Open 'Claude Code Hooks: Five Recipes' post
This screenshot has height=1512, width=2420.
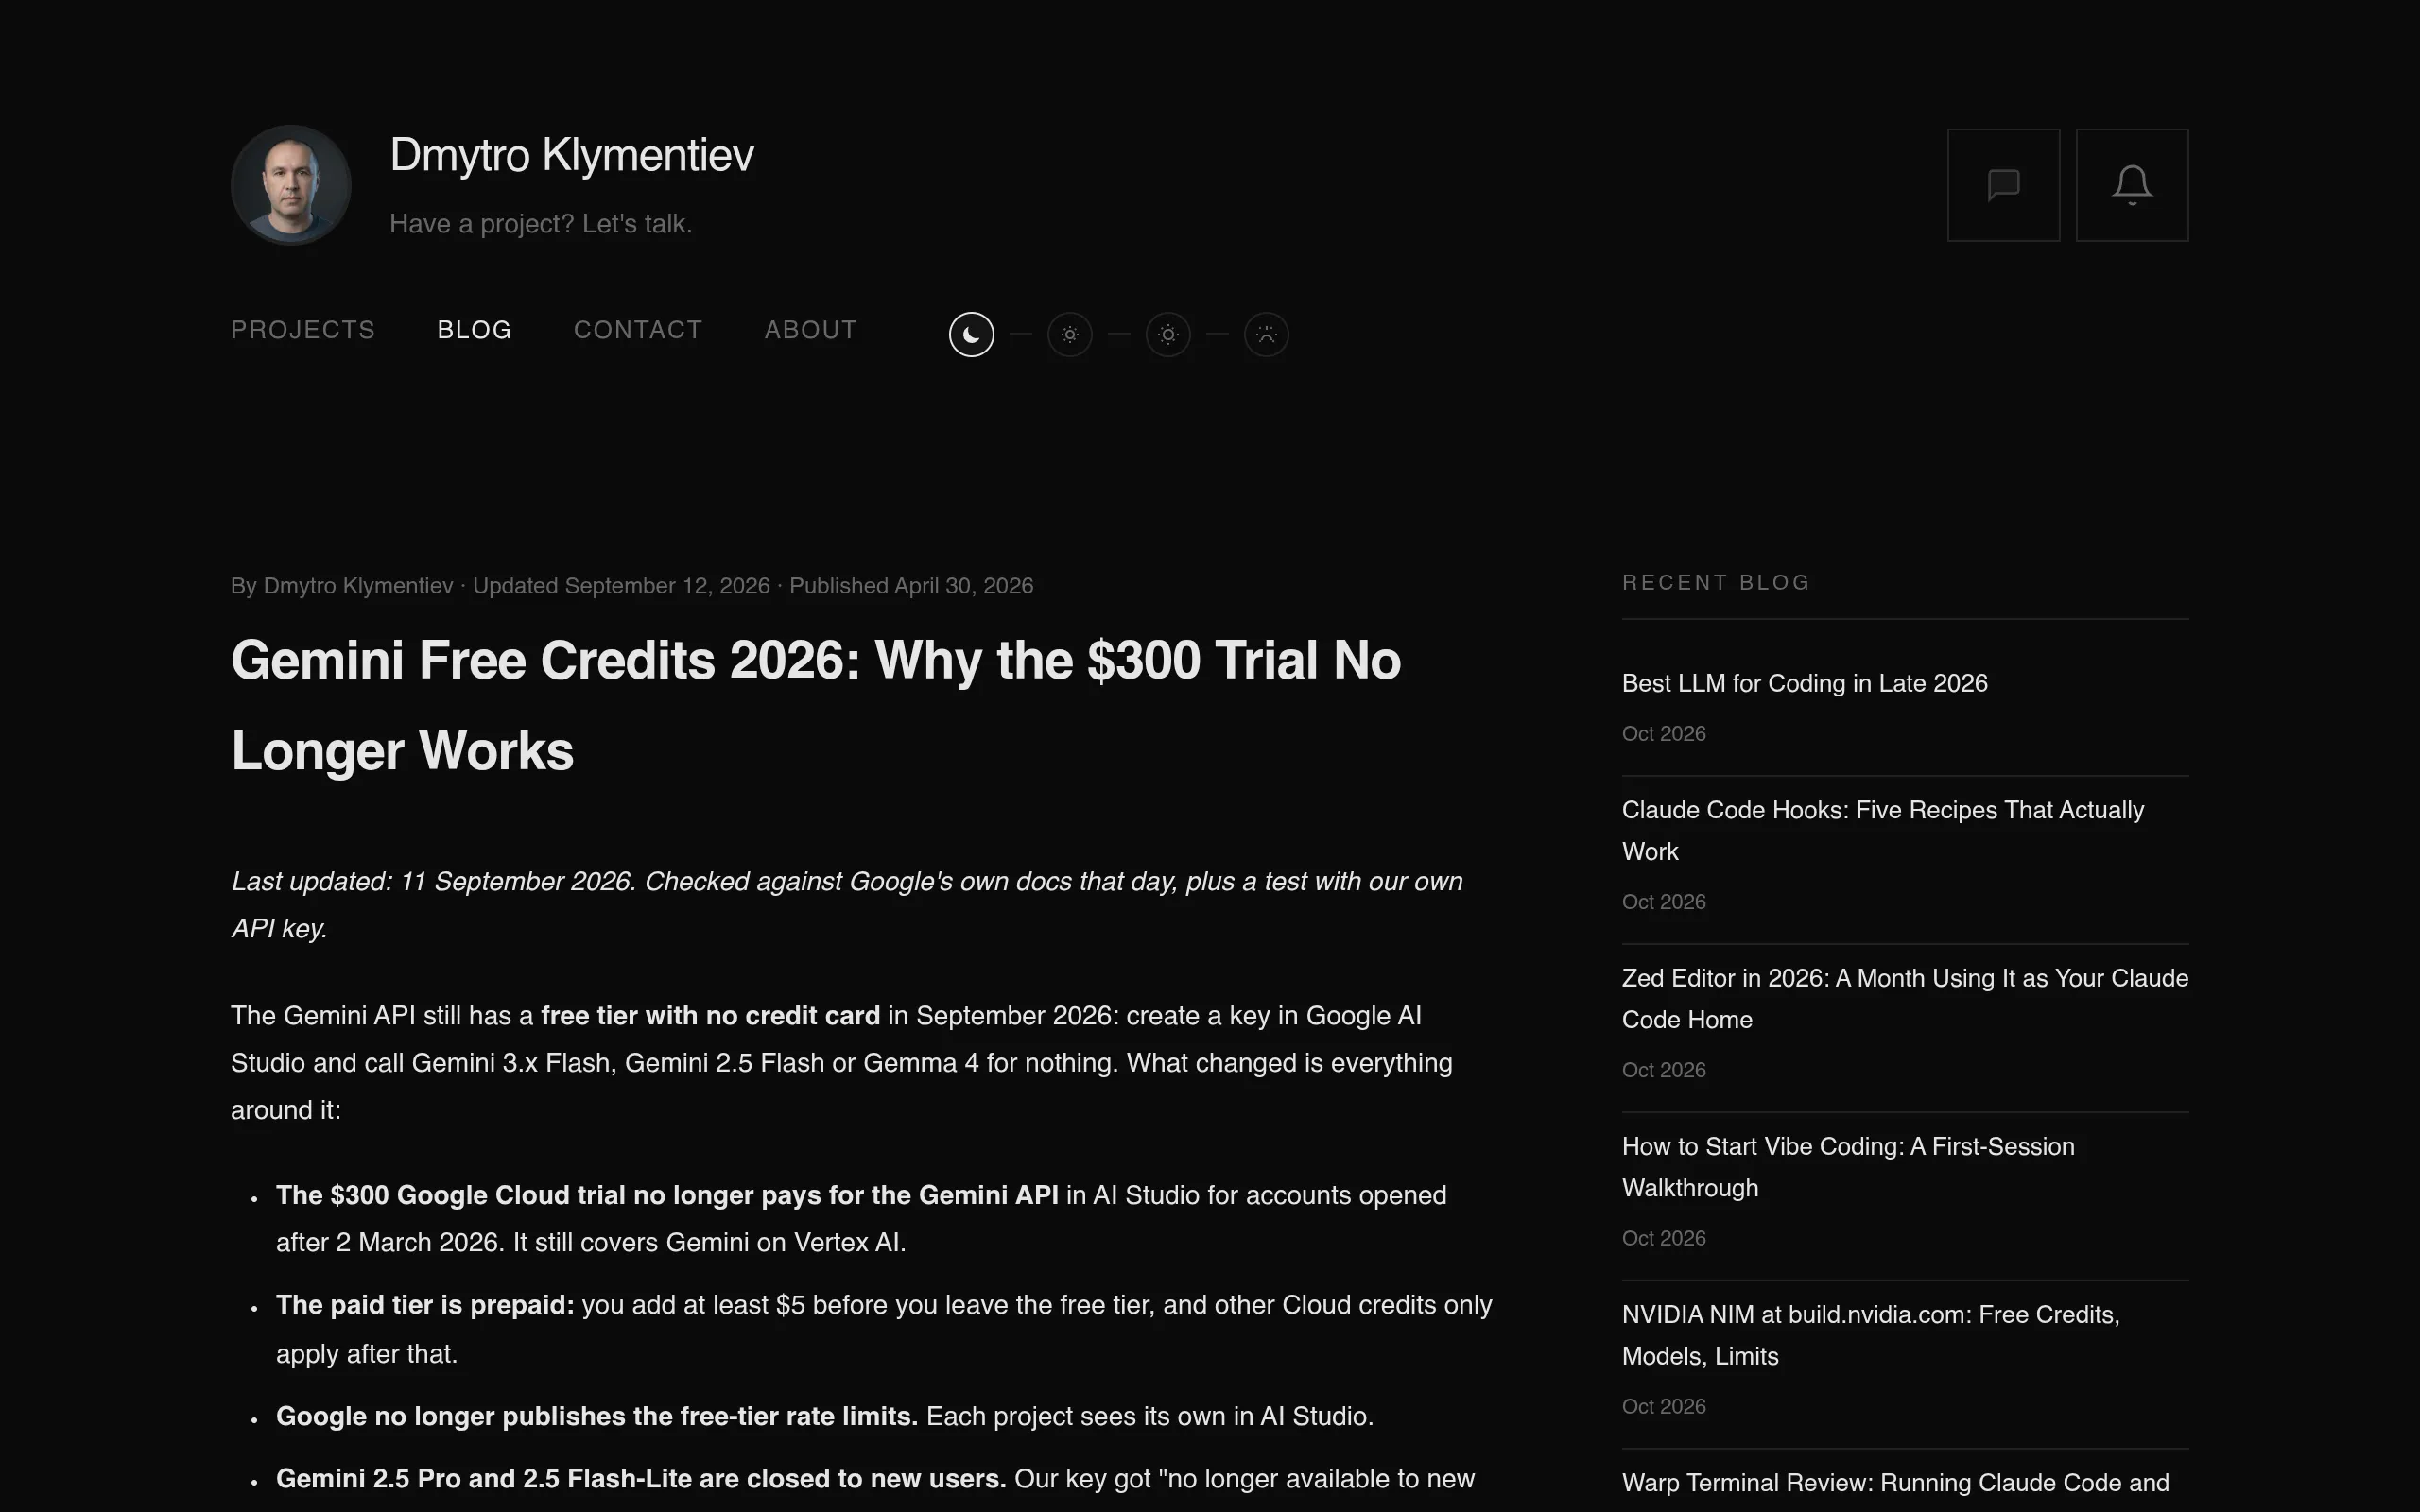(1883, 830)
